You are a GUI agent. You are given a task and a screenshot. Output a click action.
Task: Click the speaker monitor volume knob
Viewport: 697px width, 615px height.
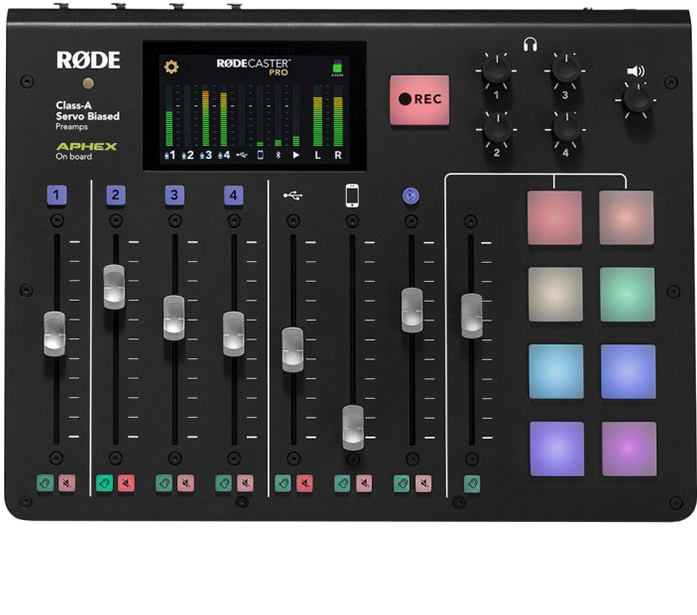(x=637, y=100)
